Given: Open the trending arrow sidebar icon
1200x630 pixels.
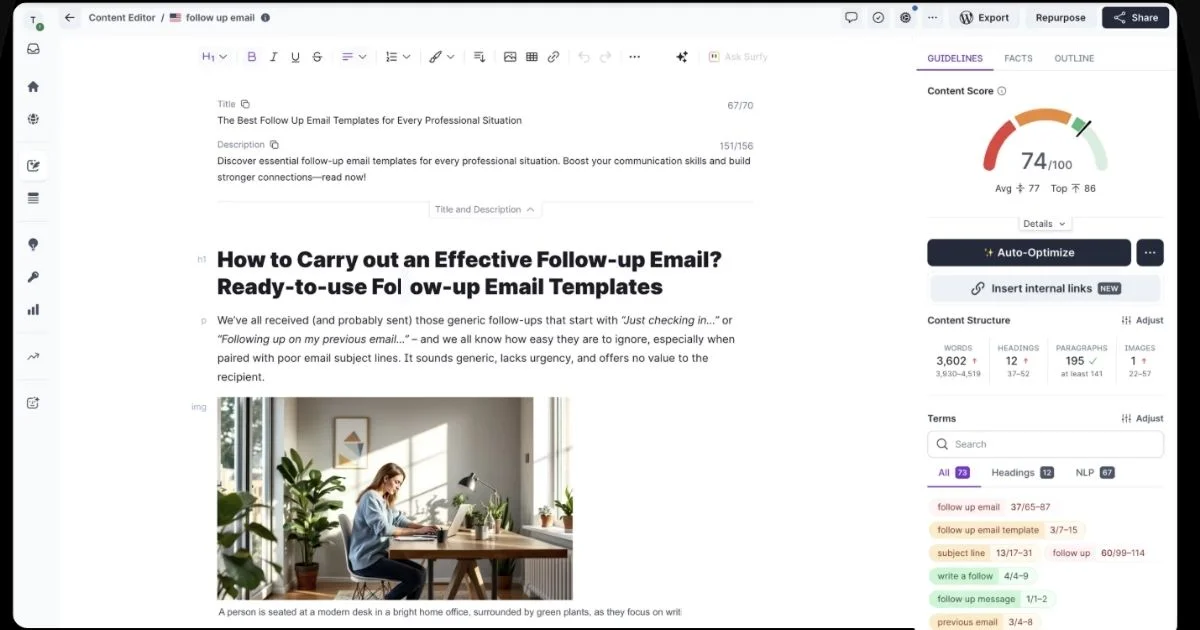Looking at the screenshot, I should pyautogui.click(x=33, y=356).
